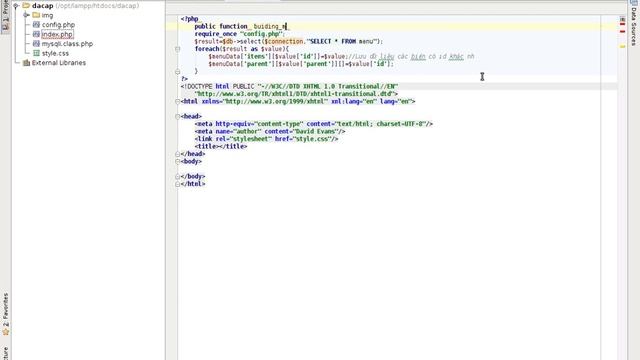Click the $connection variable in code

pyautogui.click(x=284, y=42)
